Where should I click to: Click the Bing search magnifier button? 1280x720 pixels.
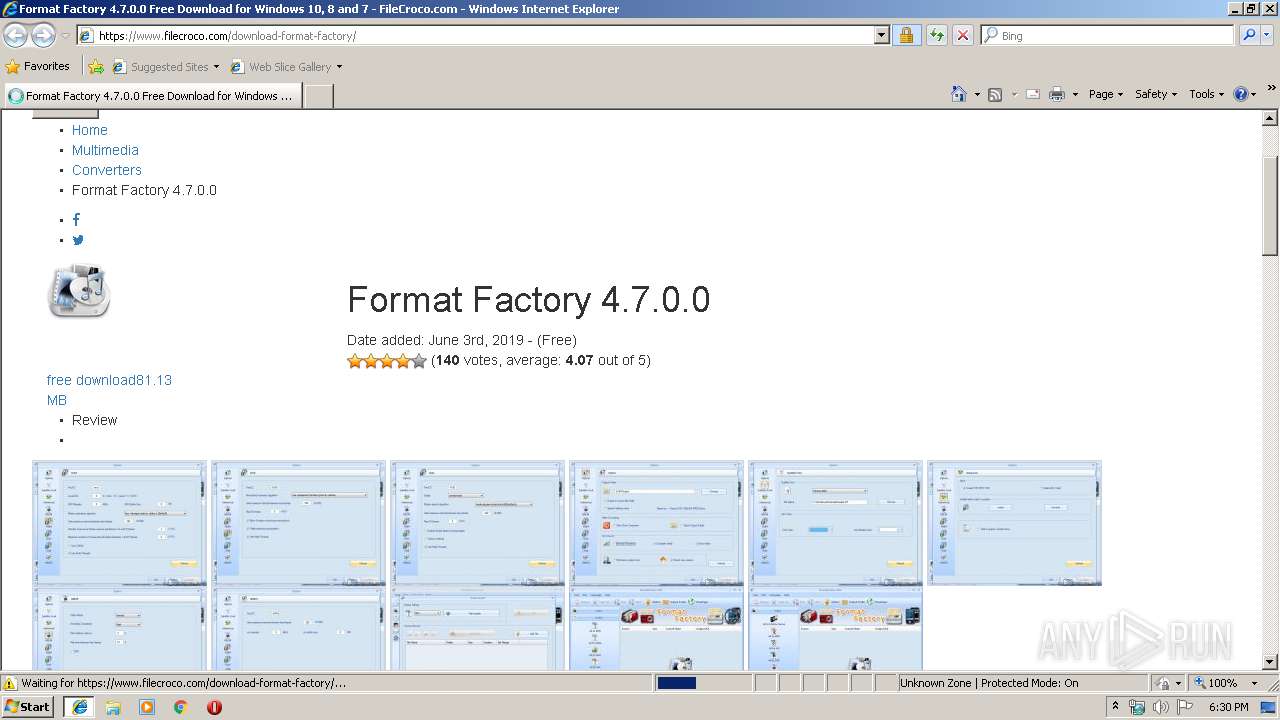tap(1249, 35)
